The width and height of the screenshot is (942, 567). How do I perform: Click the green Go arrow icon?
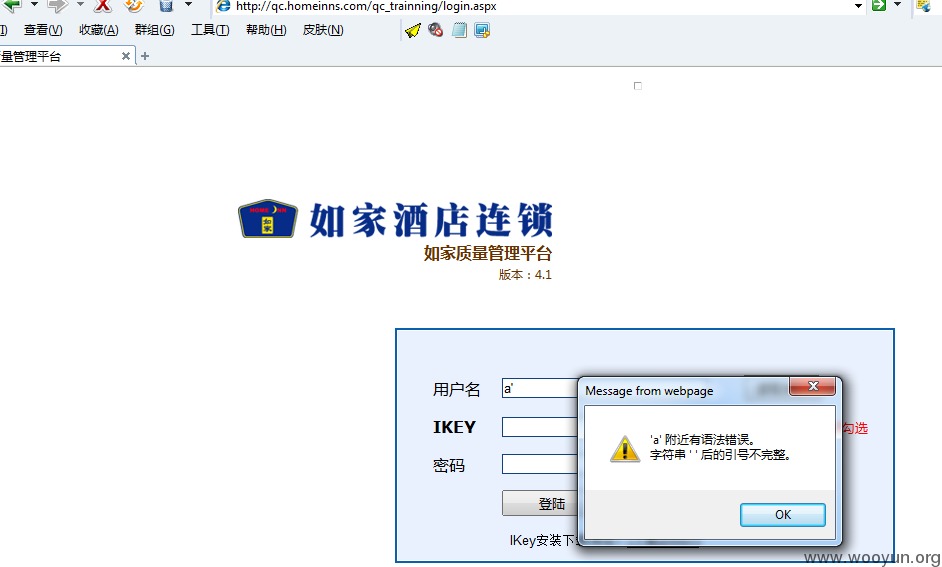[879, 5]
